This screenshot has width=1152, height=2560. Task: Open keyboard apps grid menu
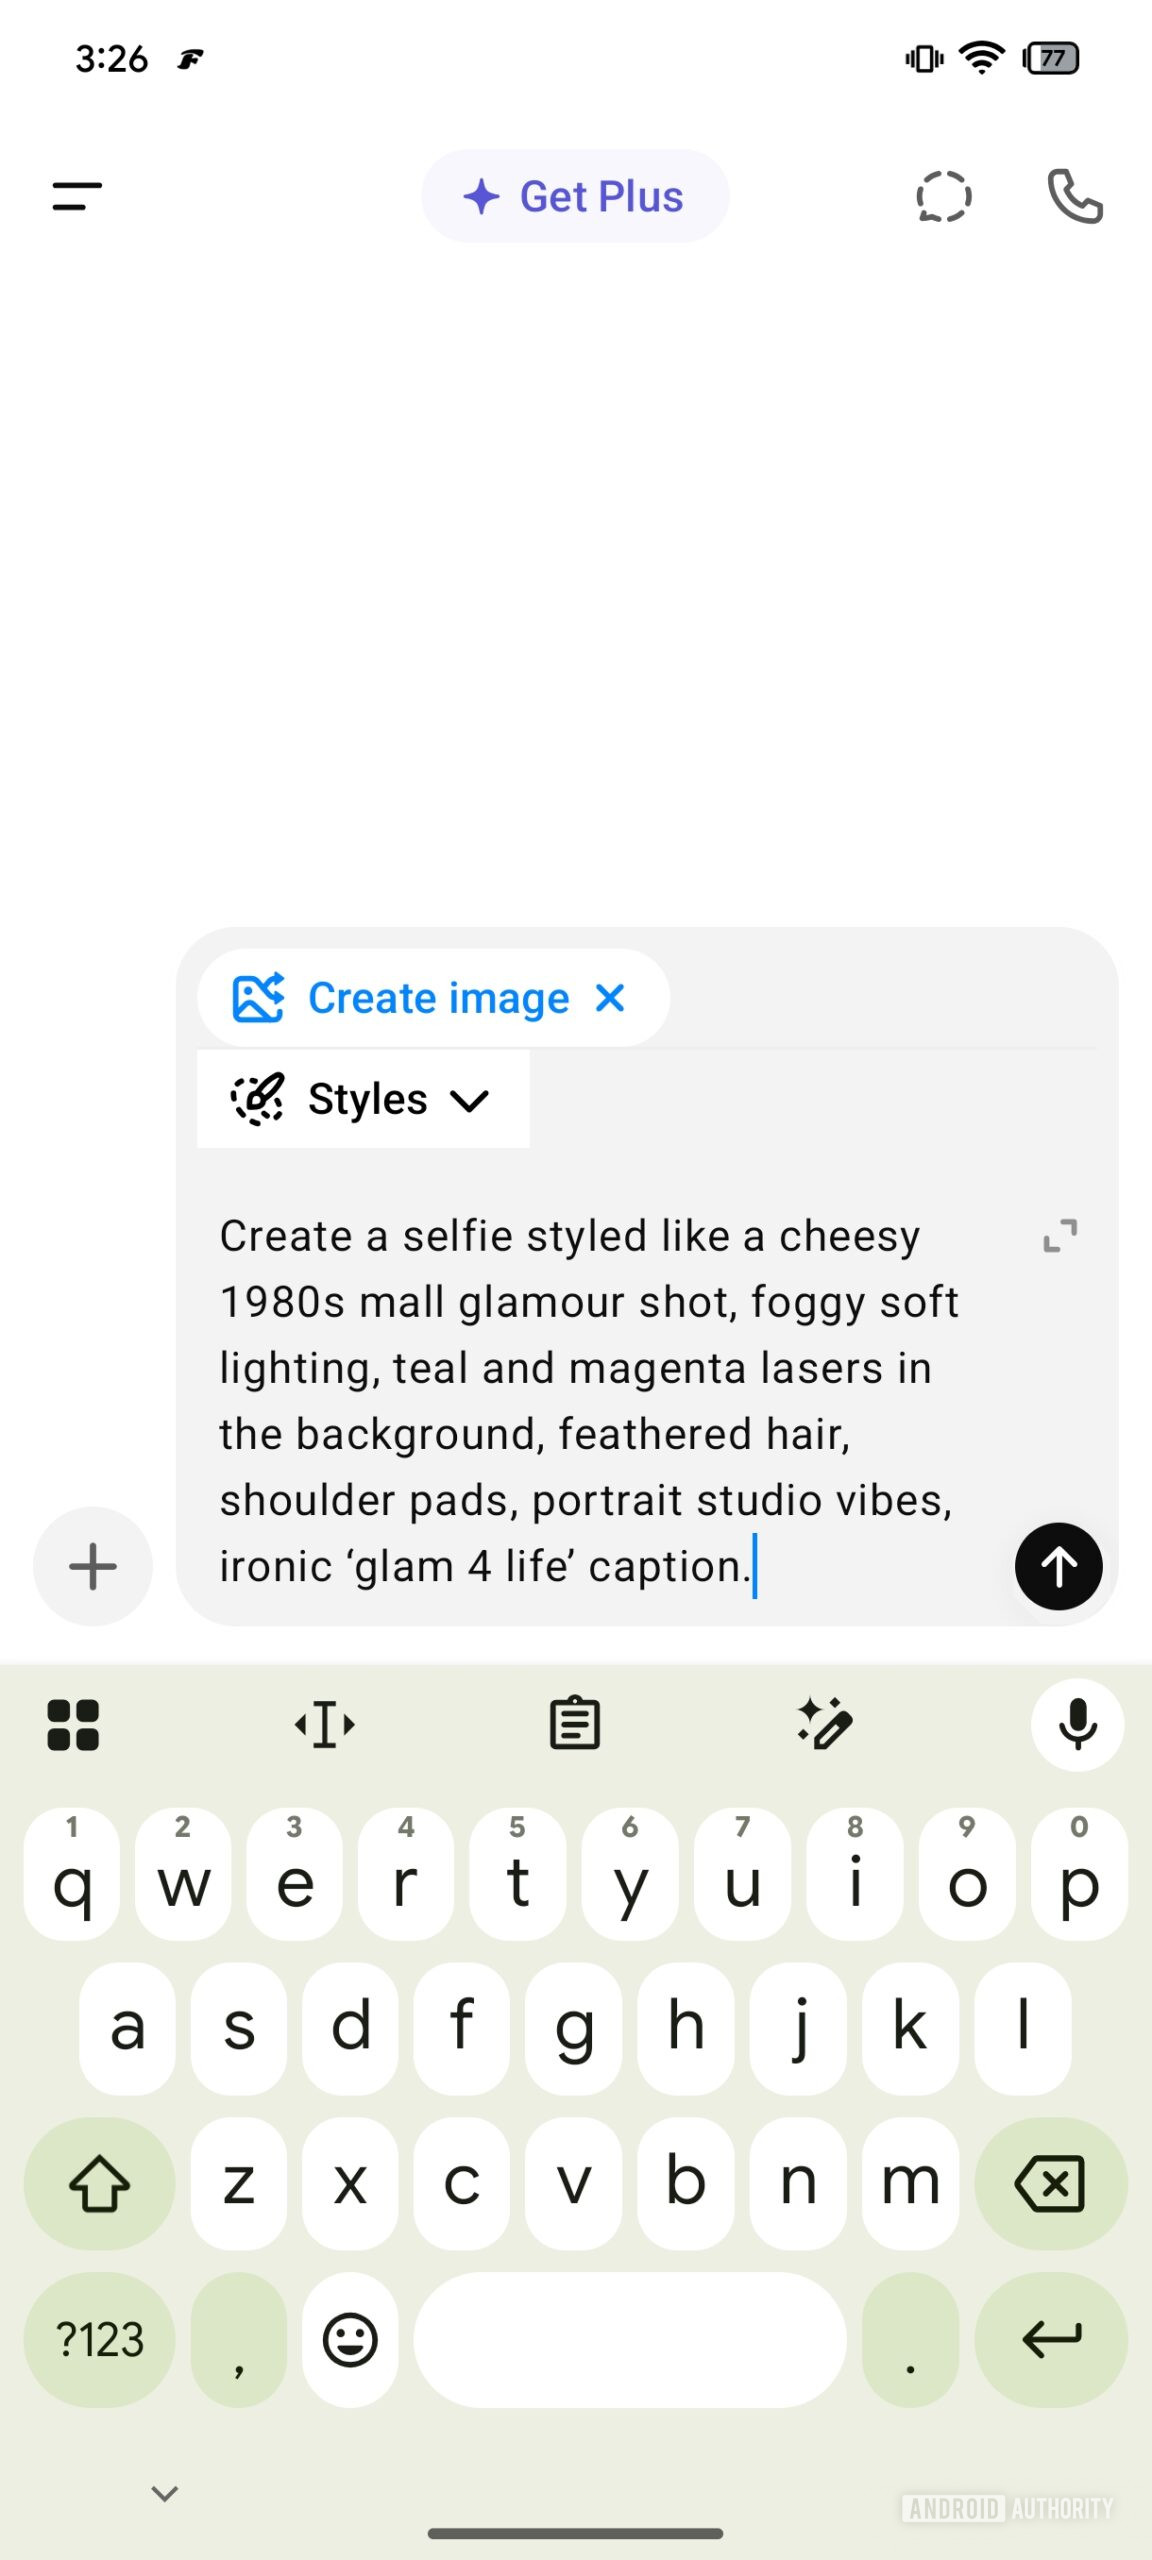click(x=73, y=1724)
